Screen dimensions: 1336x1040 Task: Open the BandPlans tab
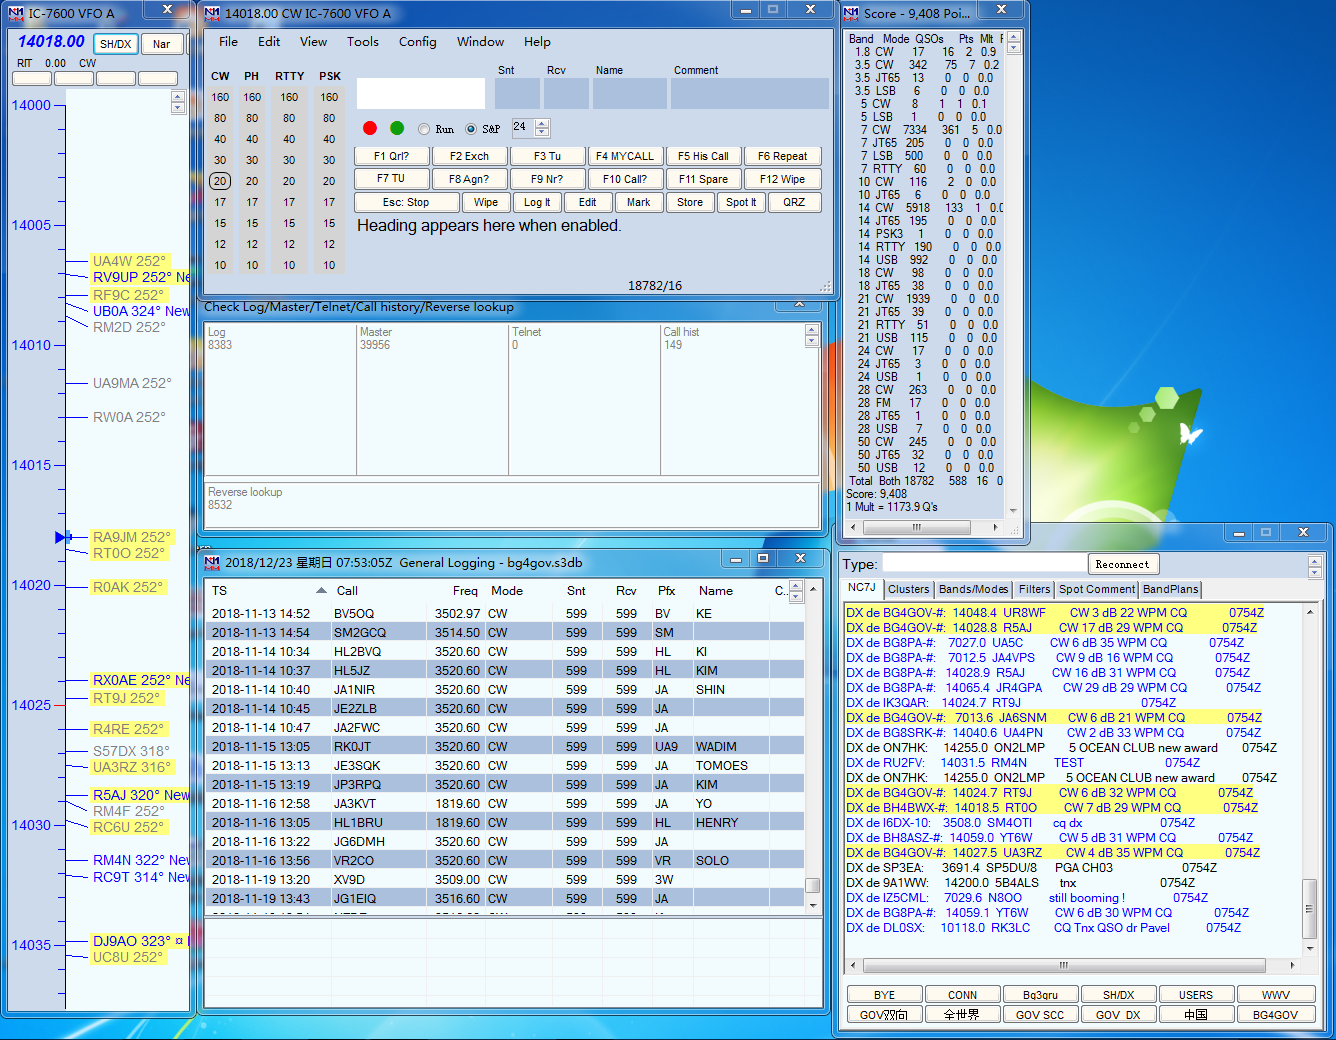point(1171,590)
